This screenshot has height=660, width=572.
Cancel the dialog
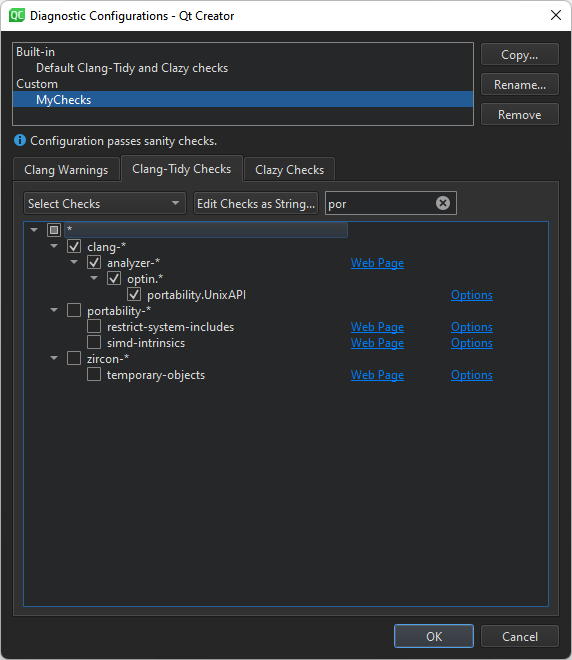coord(520,636)
